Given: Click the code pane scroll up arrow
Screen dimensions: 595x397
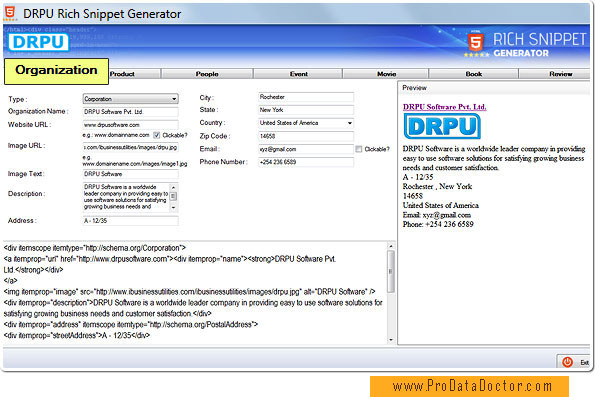Looking at the screenshot, I should (x=391, y=246).
